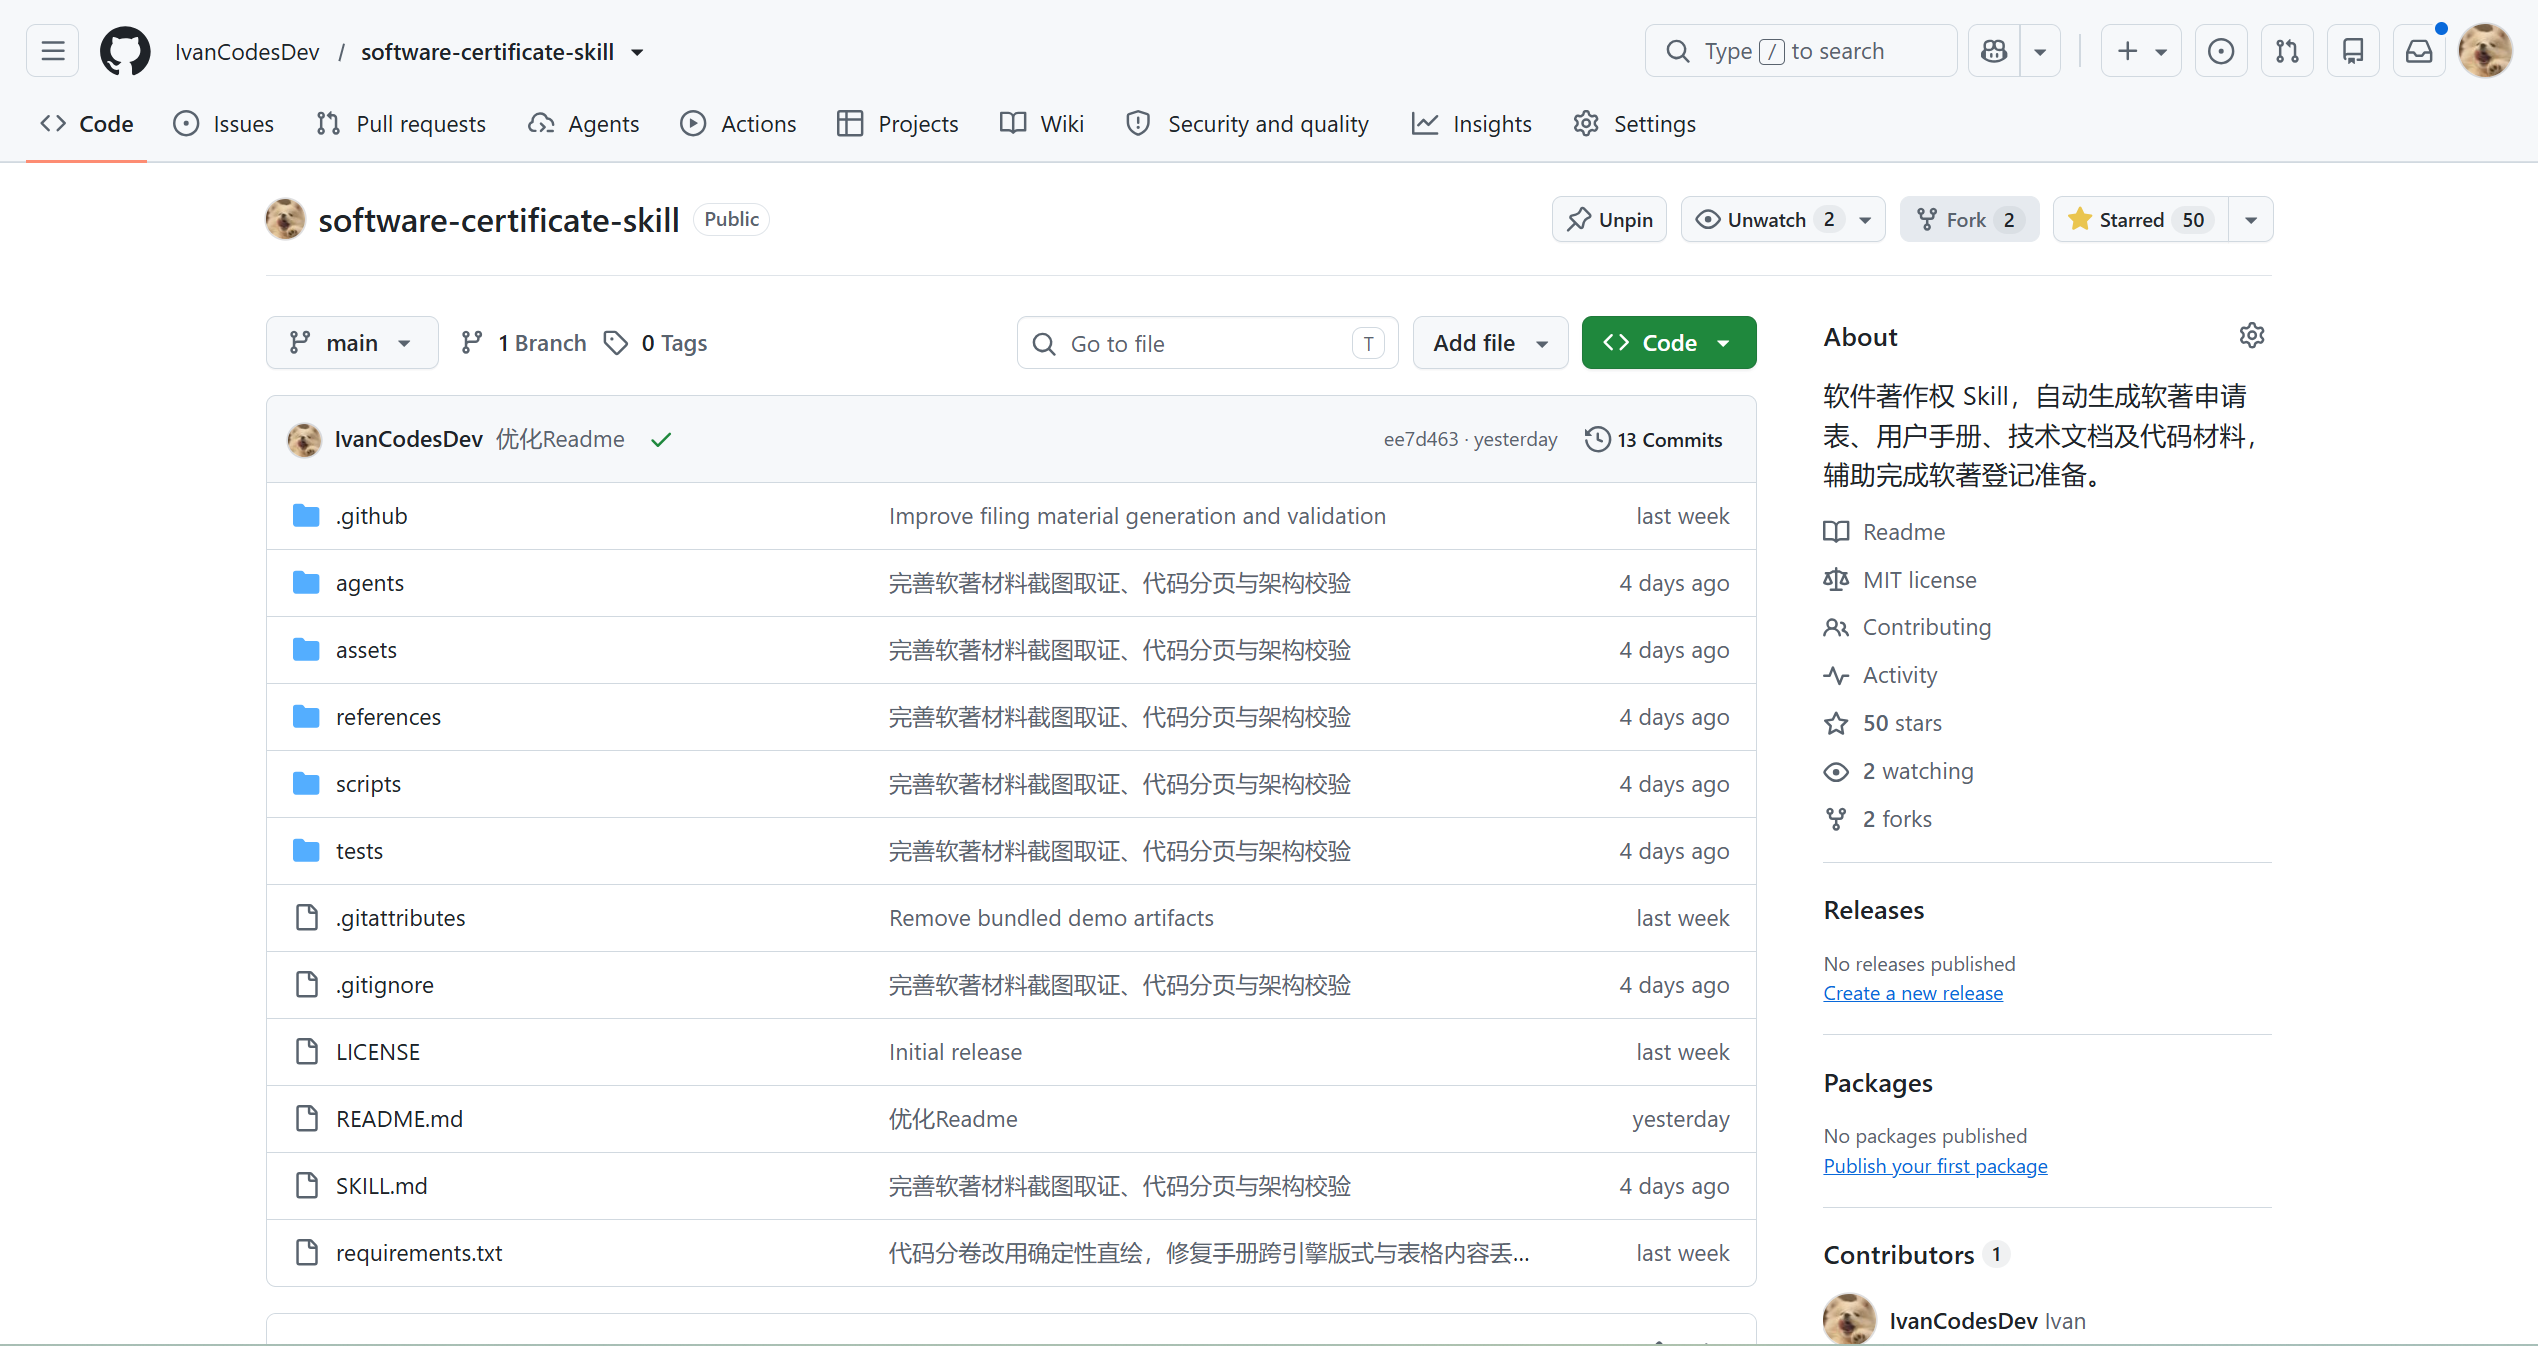The width and height of the screenshot is (2538, 1346).
Task: Open the notifications inbox
Action: pos(2419,51)
